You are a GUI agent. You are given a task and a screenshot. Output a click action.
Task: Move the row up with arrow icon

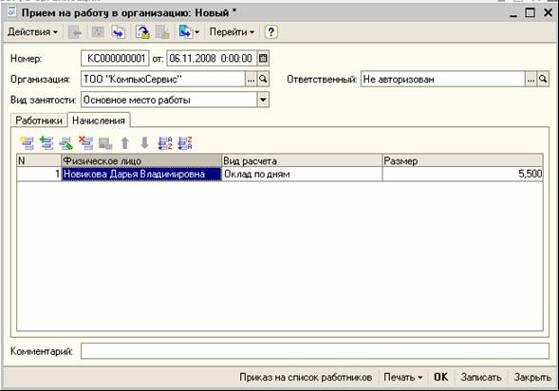pos(125,143)
